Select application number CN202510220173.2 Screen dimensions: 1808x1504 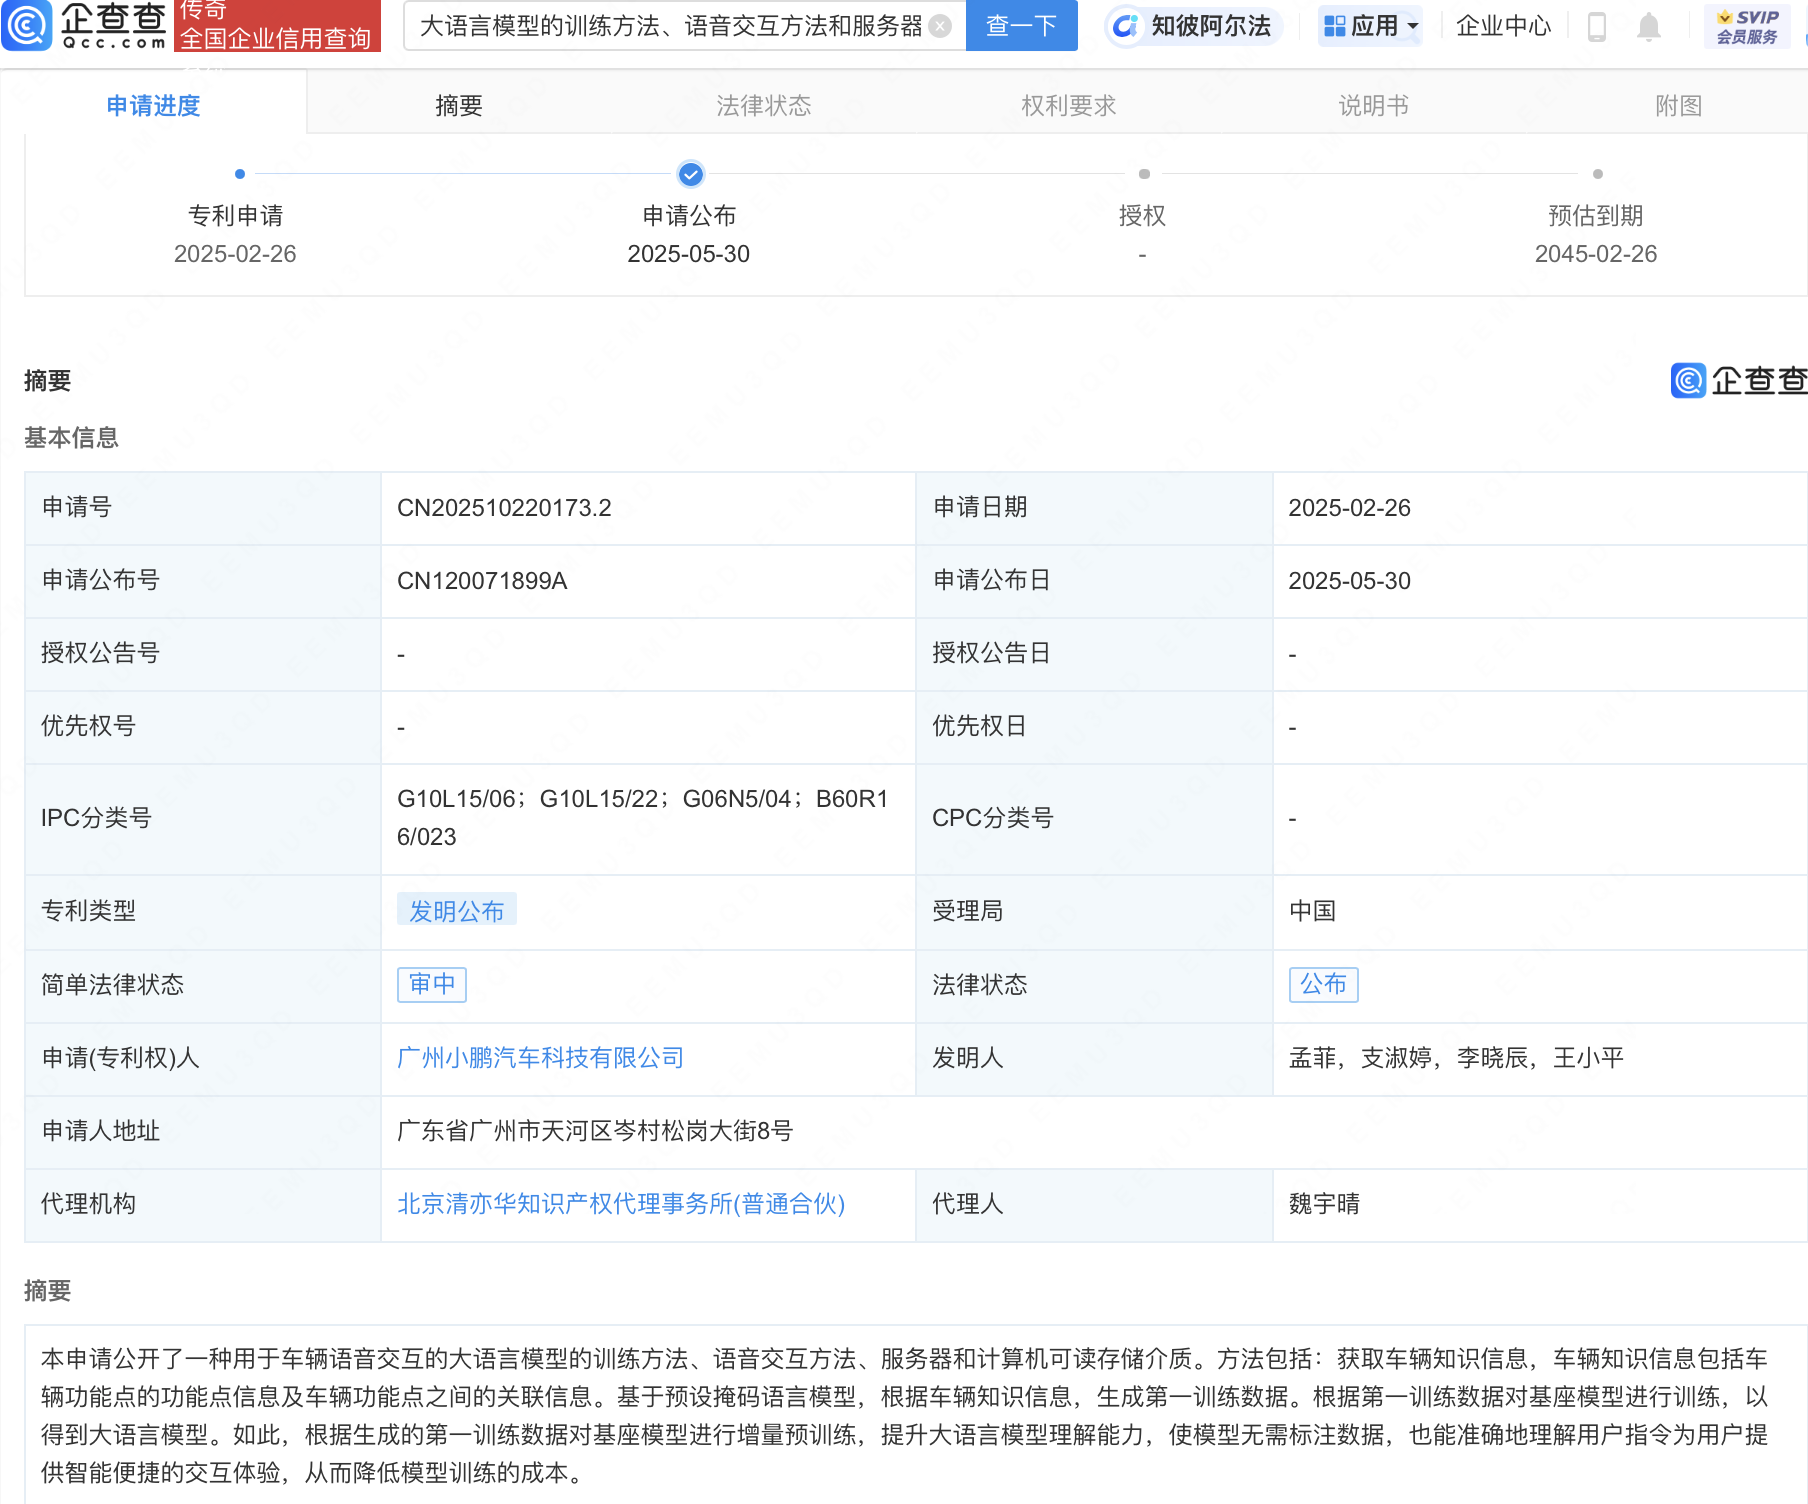pyautogui.click(x=504, y=508)
